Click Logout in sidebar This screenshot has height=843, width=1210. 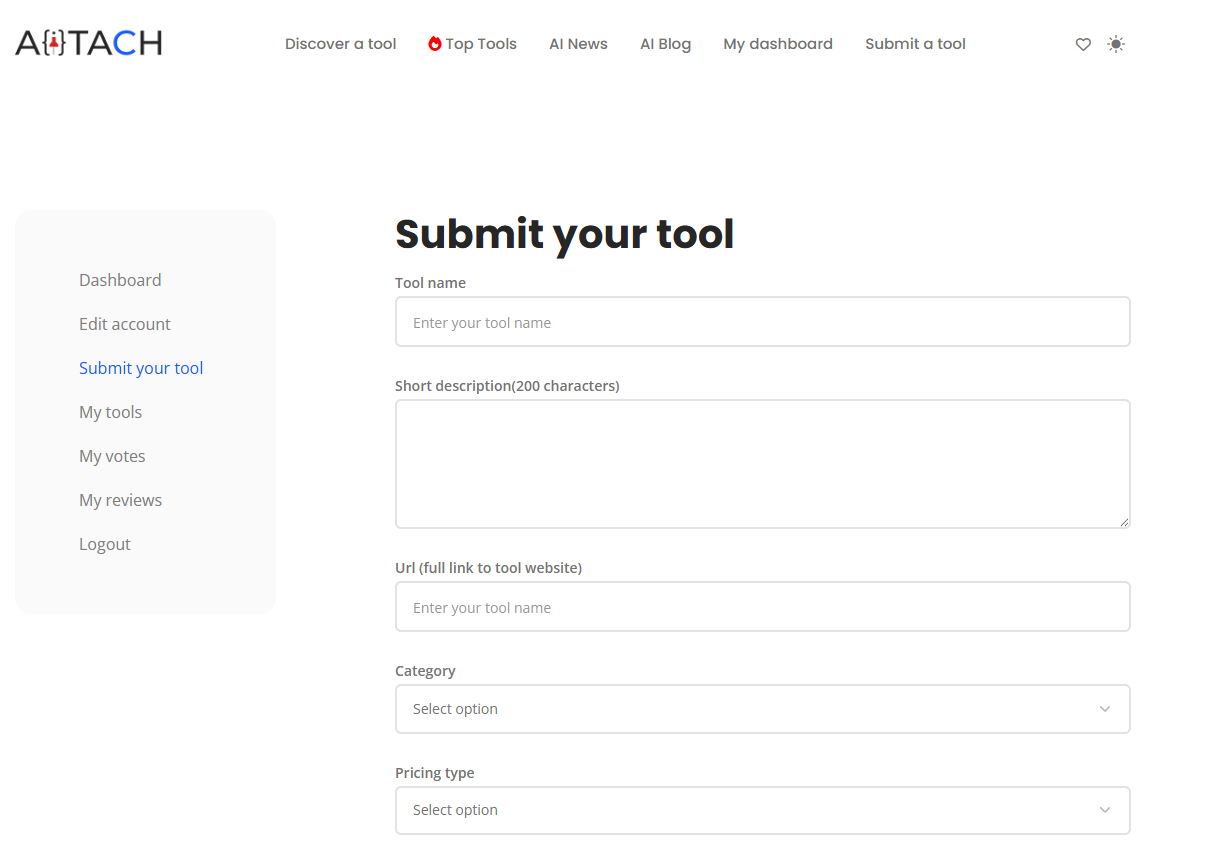pos(105,544)
